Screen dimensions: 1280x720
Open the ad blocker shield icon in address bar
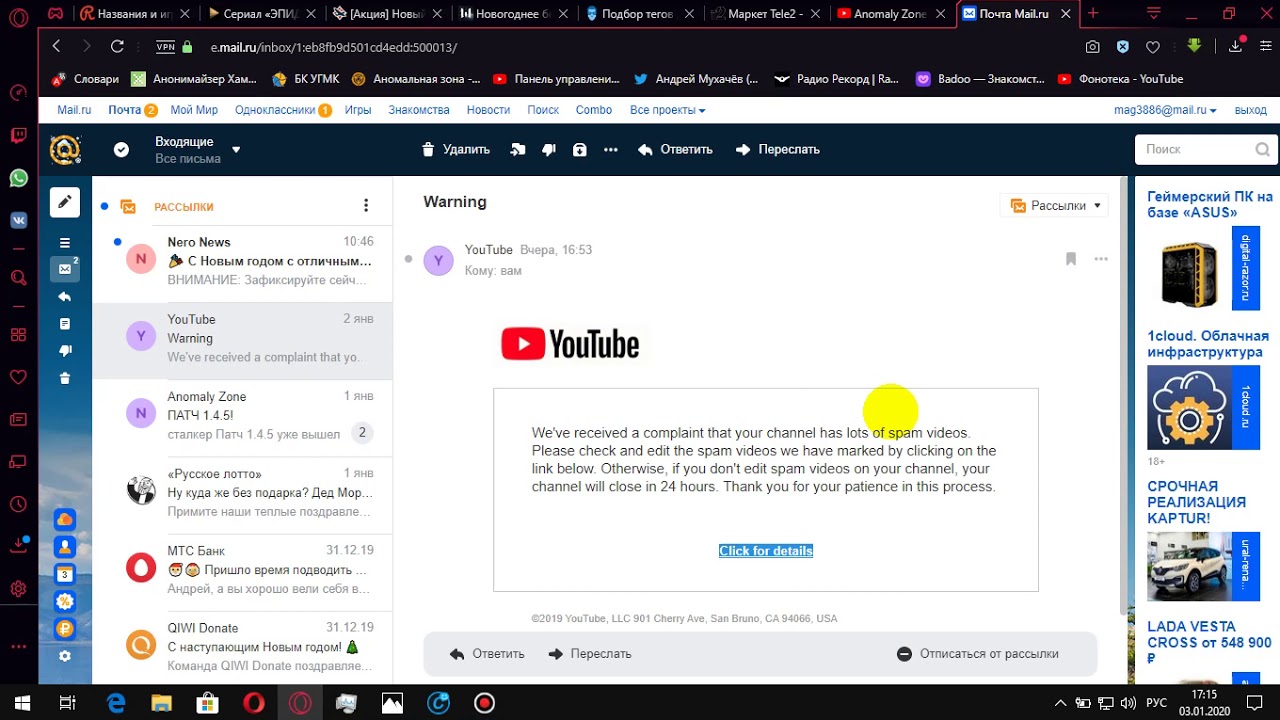pyautogui.click(x=1123, y=47)
